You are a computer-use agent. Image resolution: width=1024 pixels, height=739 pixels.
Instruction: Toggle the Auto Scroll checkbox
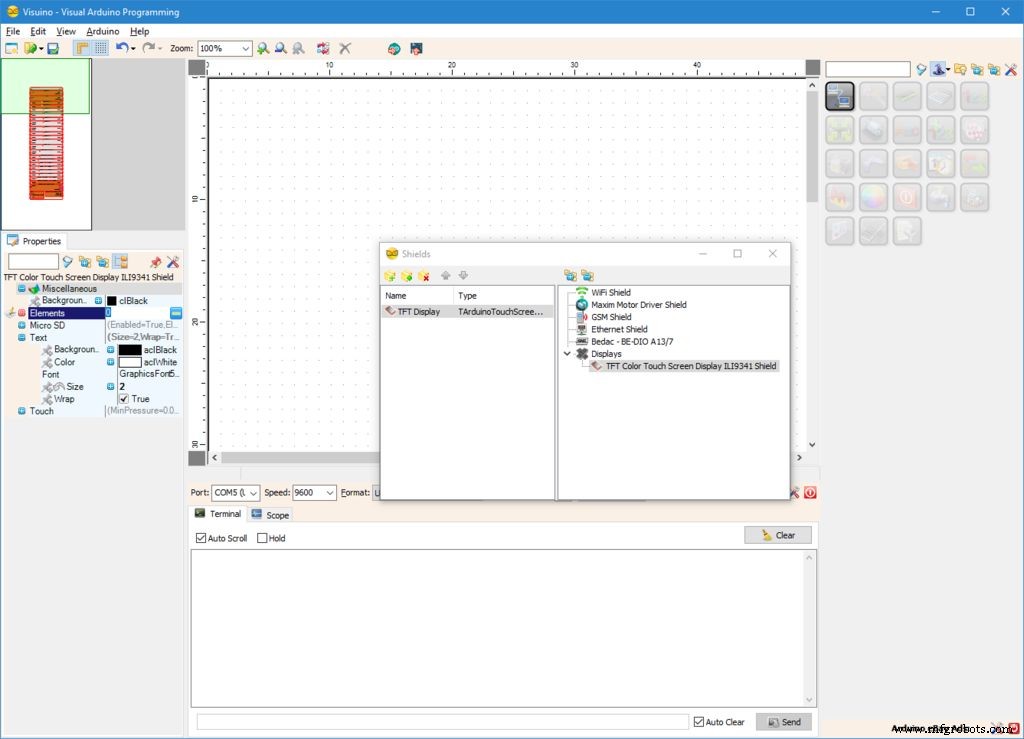[x=201, y=538]
